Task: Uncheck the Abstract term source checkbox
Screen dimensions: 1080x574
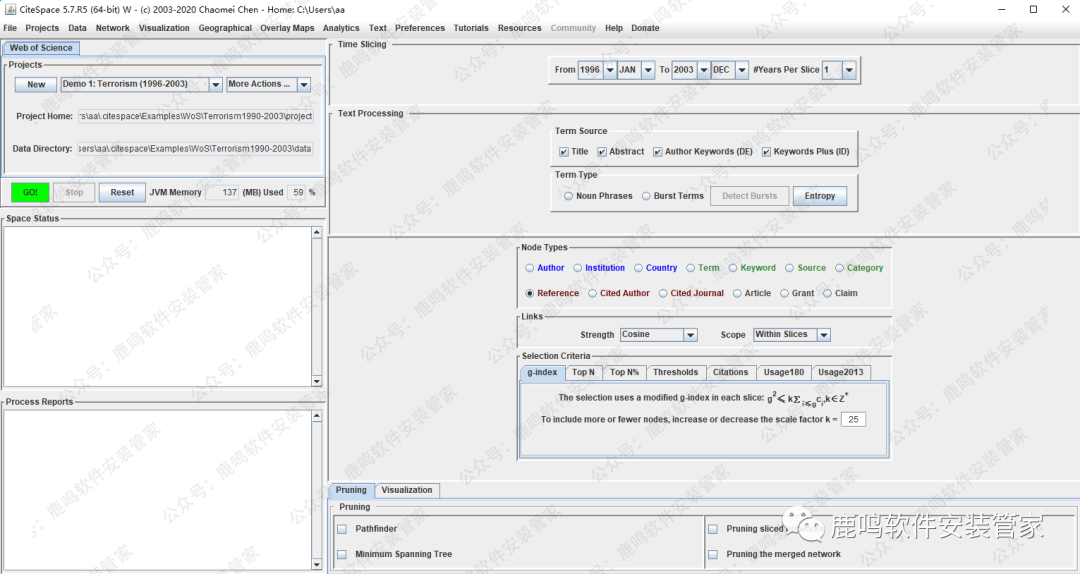Action: coord(602,152)
